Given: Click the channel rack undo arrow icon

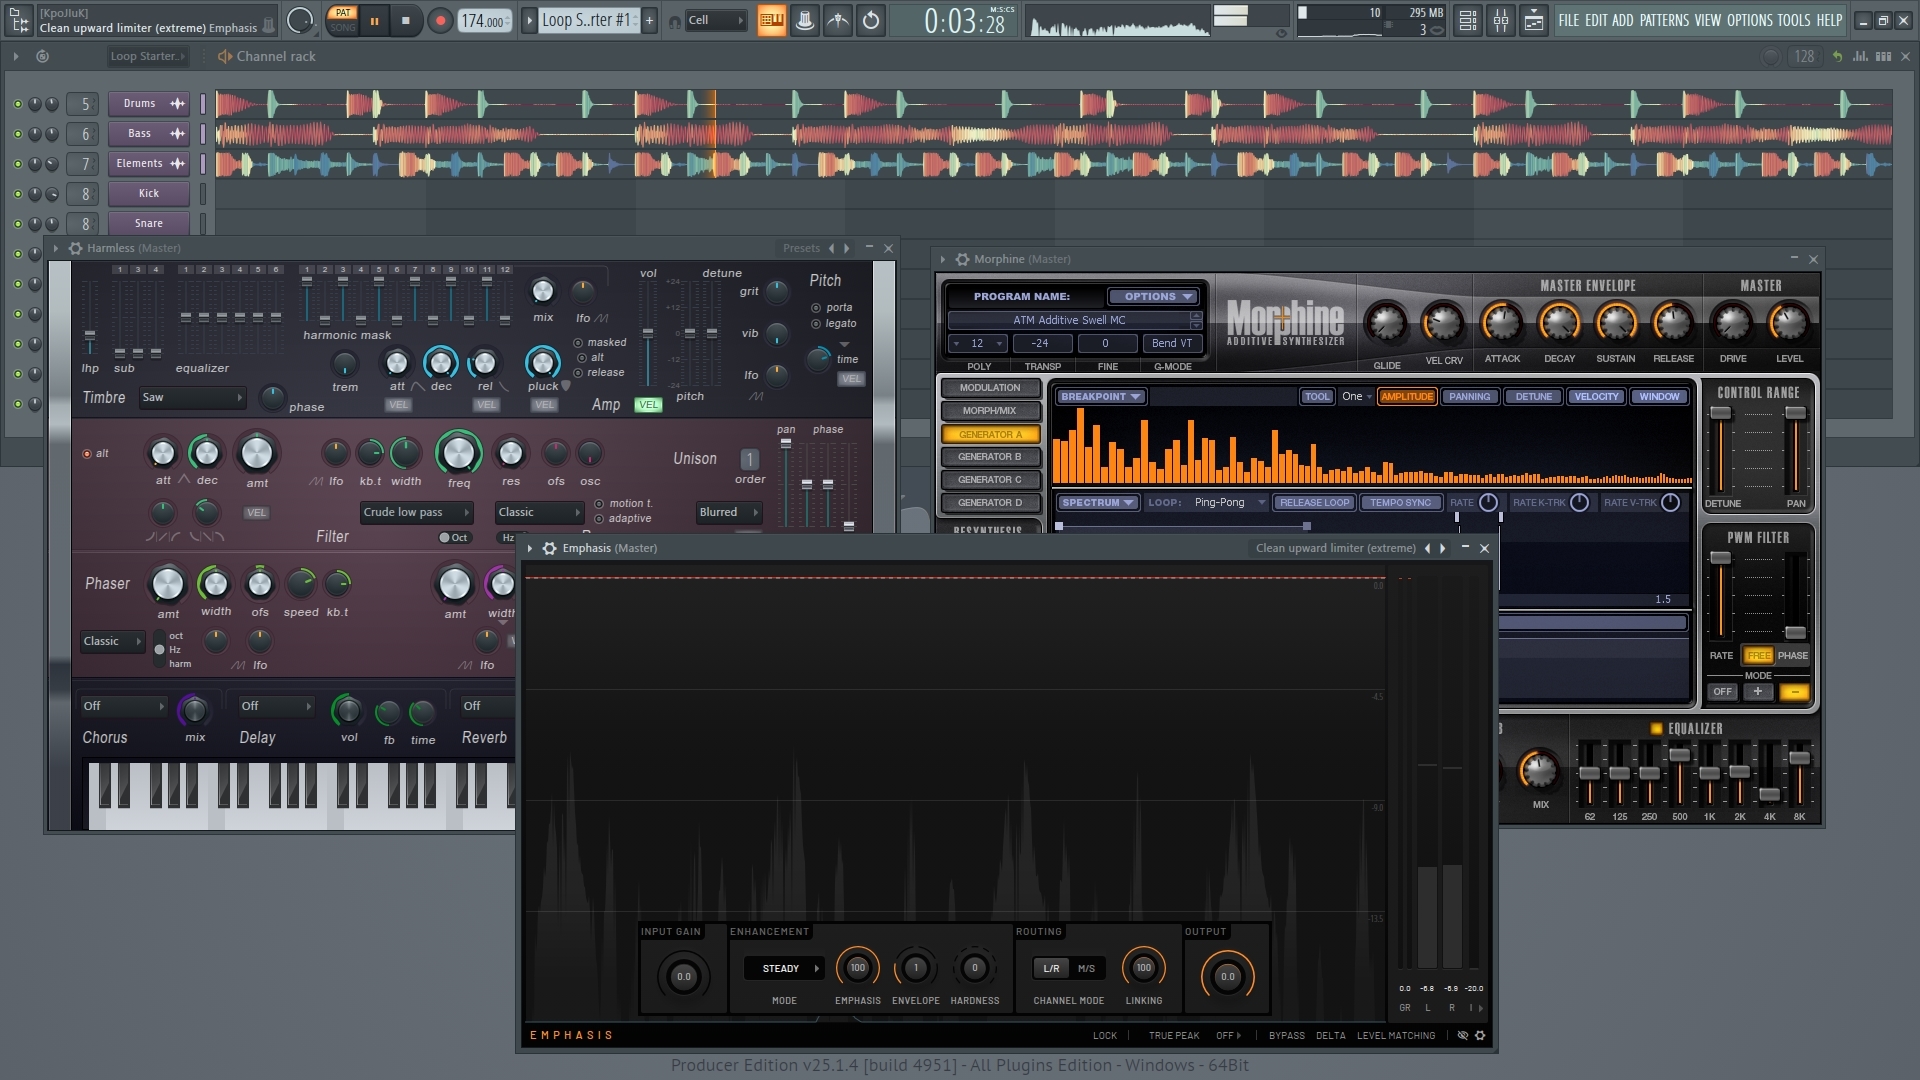Looking at the screenshot, I should [x=1837, y=57].
